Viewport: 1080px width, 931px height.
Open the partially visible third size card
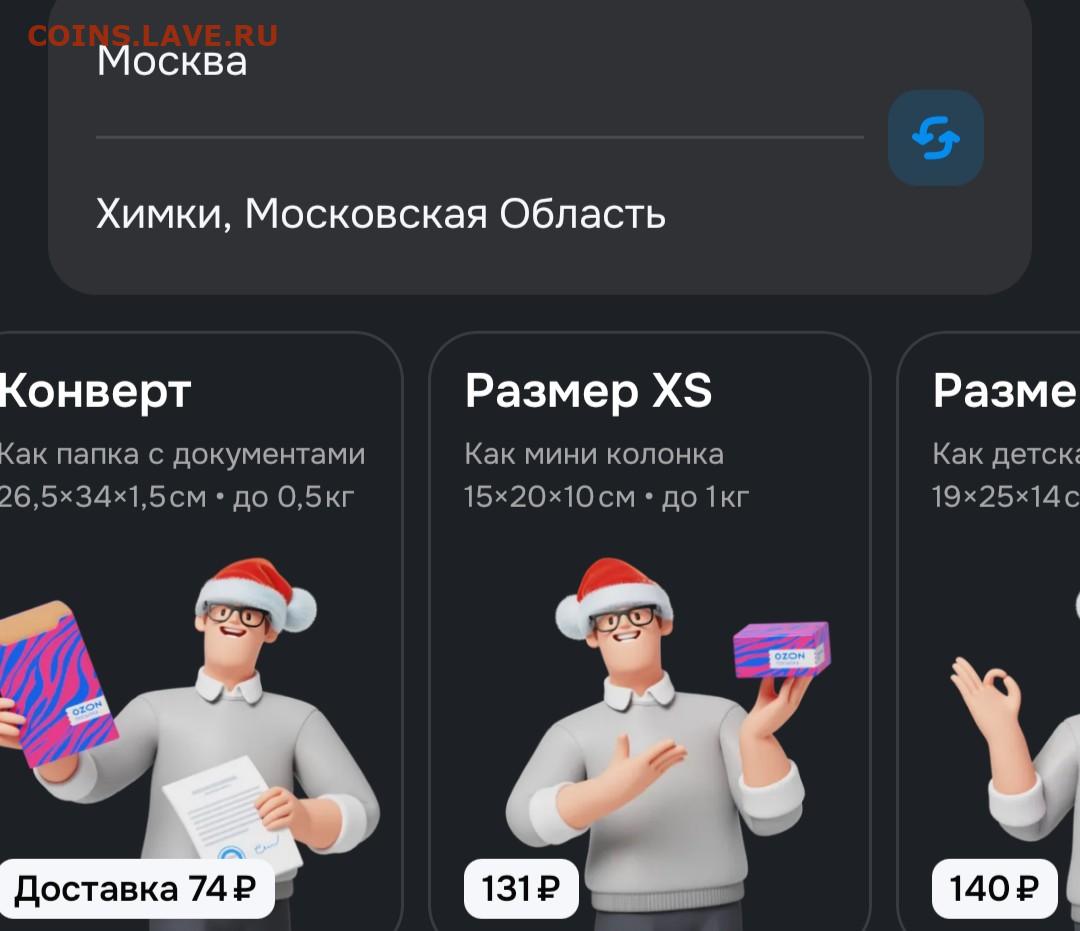pyautogui.click(x=989, y=631)
